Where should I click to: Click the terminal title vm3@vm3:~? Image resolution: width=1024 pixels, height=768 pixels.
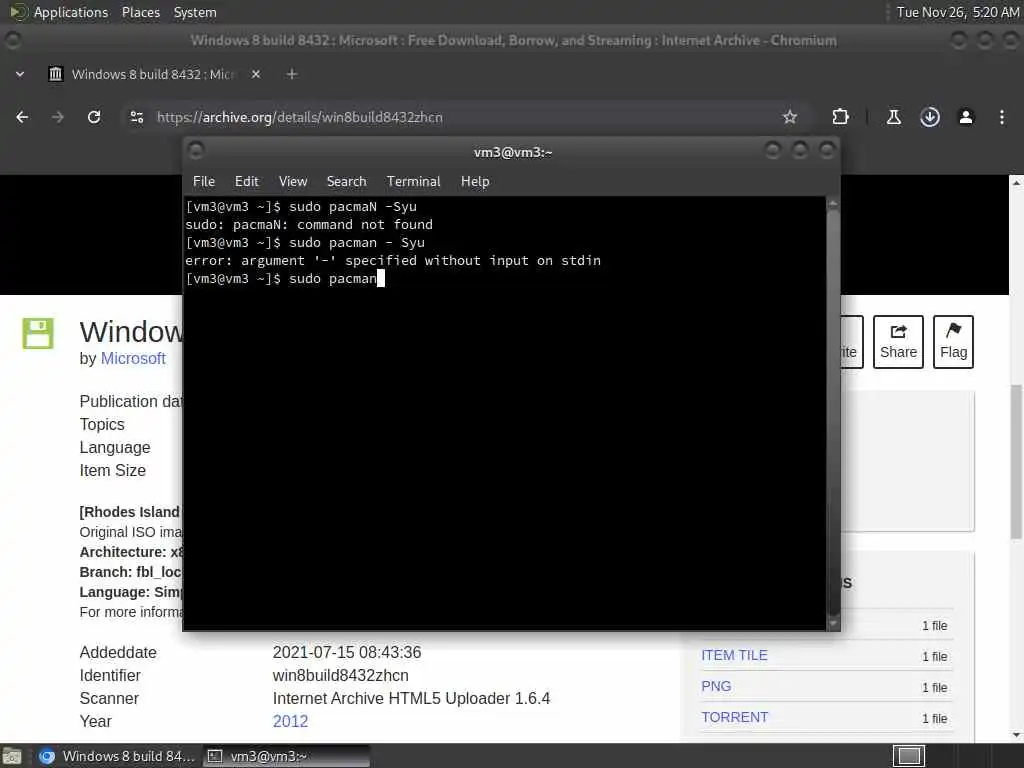tap(513, 152)
